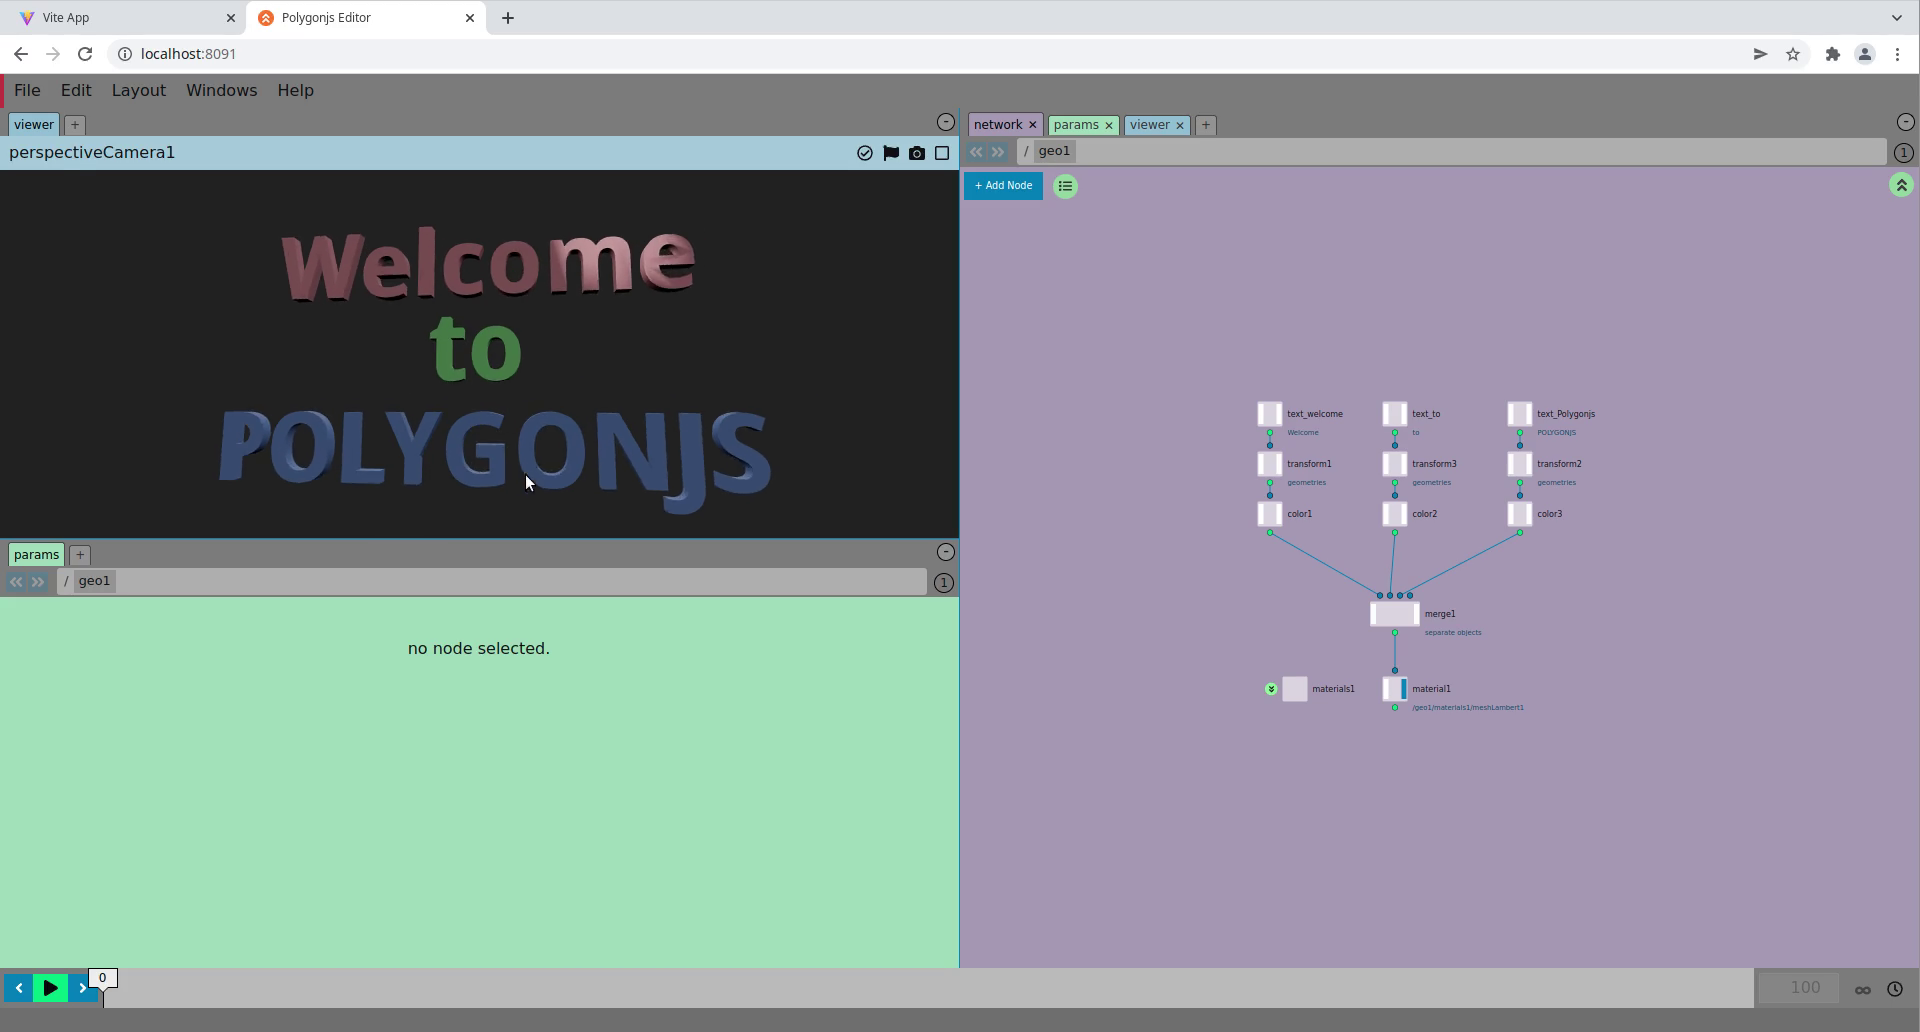
Task: Click the merge1 output connector dot
Action: click(x=1395, y=633)
